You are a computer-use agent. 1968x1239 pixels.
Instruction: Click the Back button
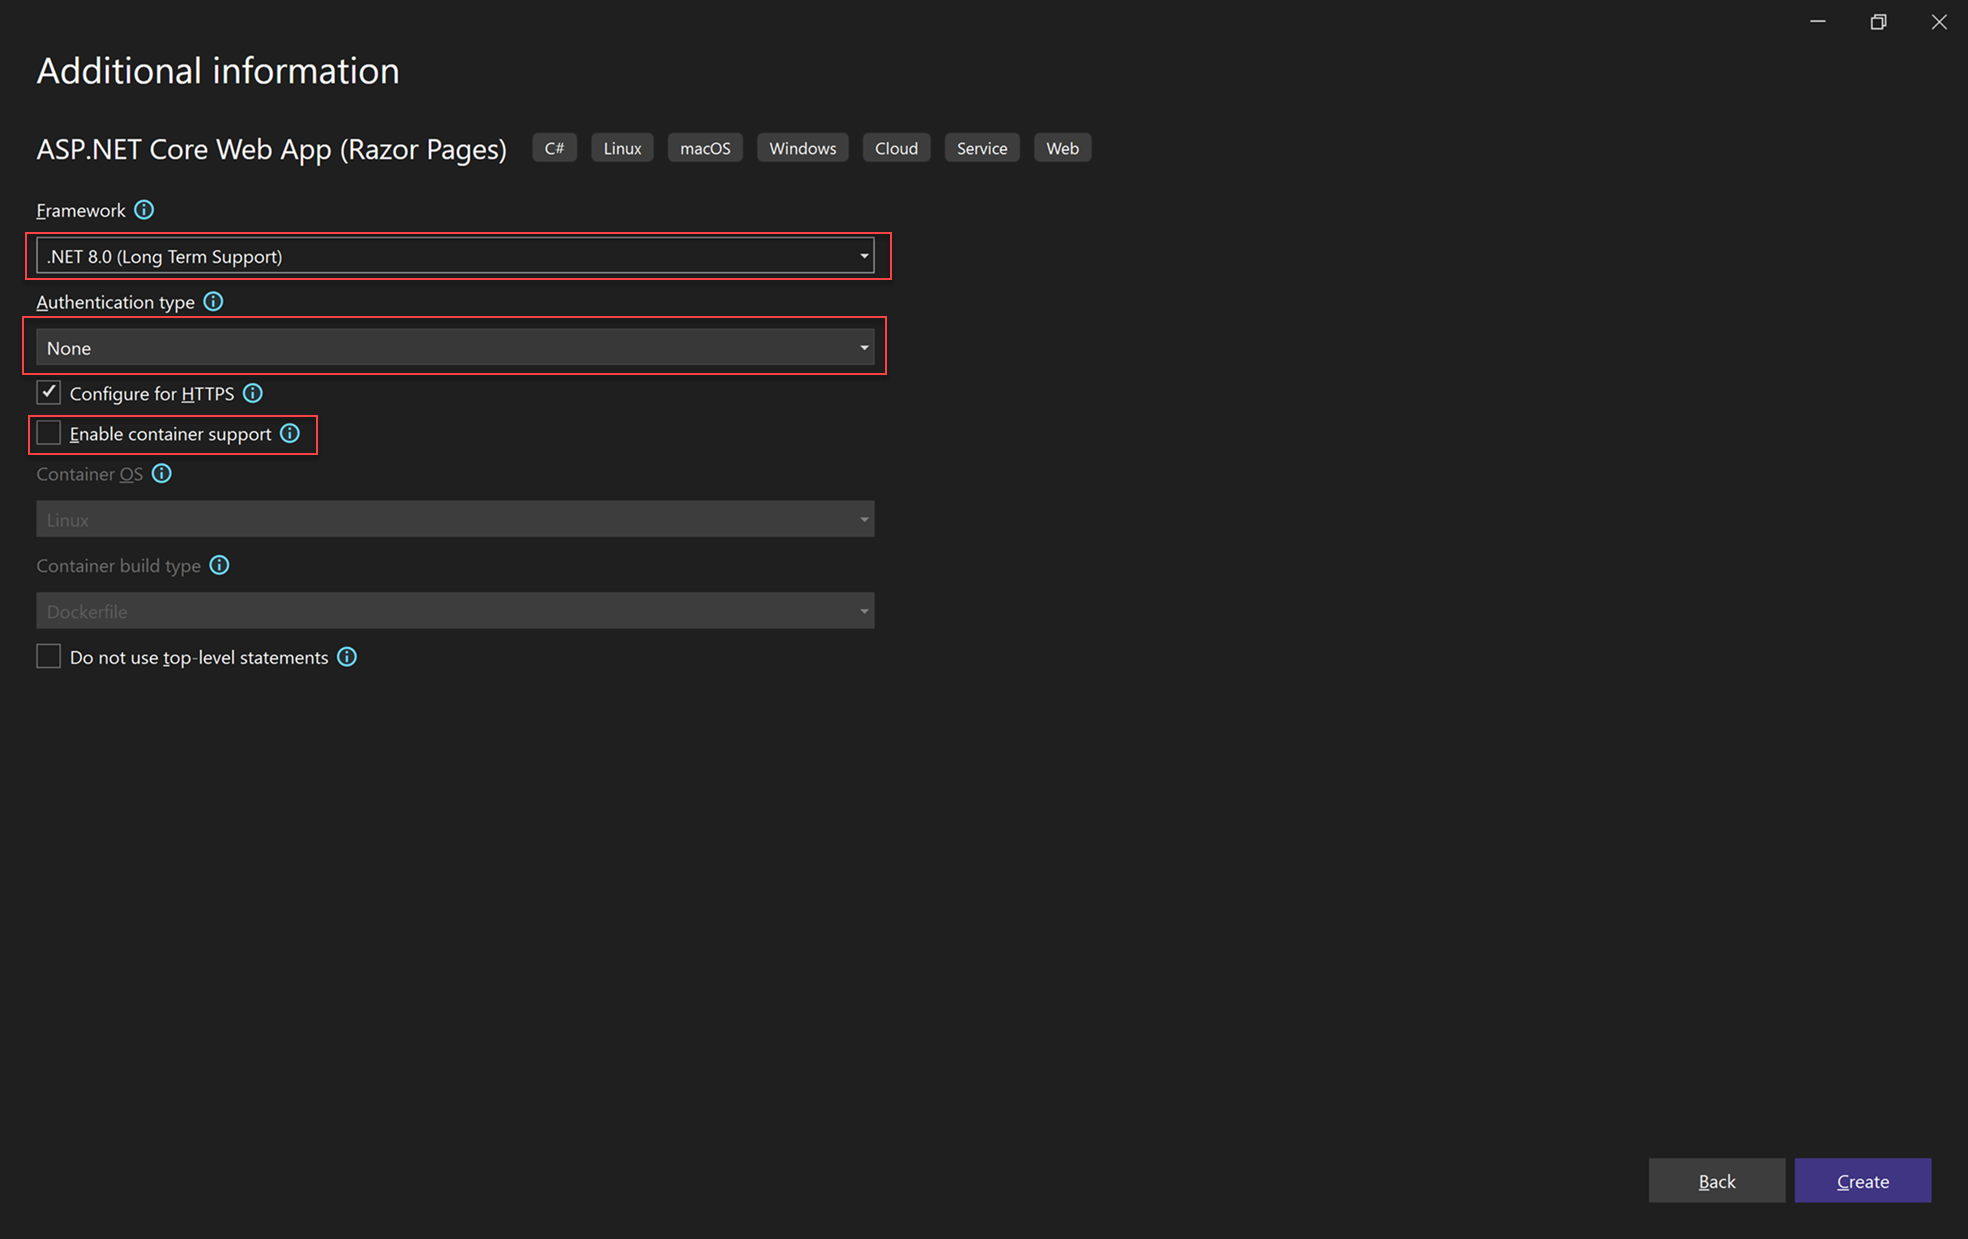1717,1180
